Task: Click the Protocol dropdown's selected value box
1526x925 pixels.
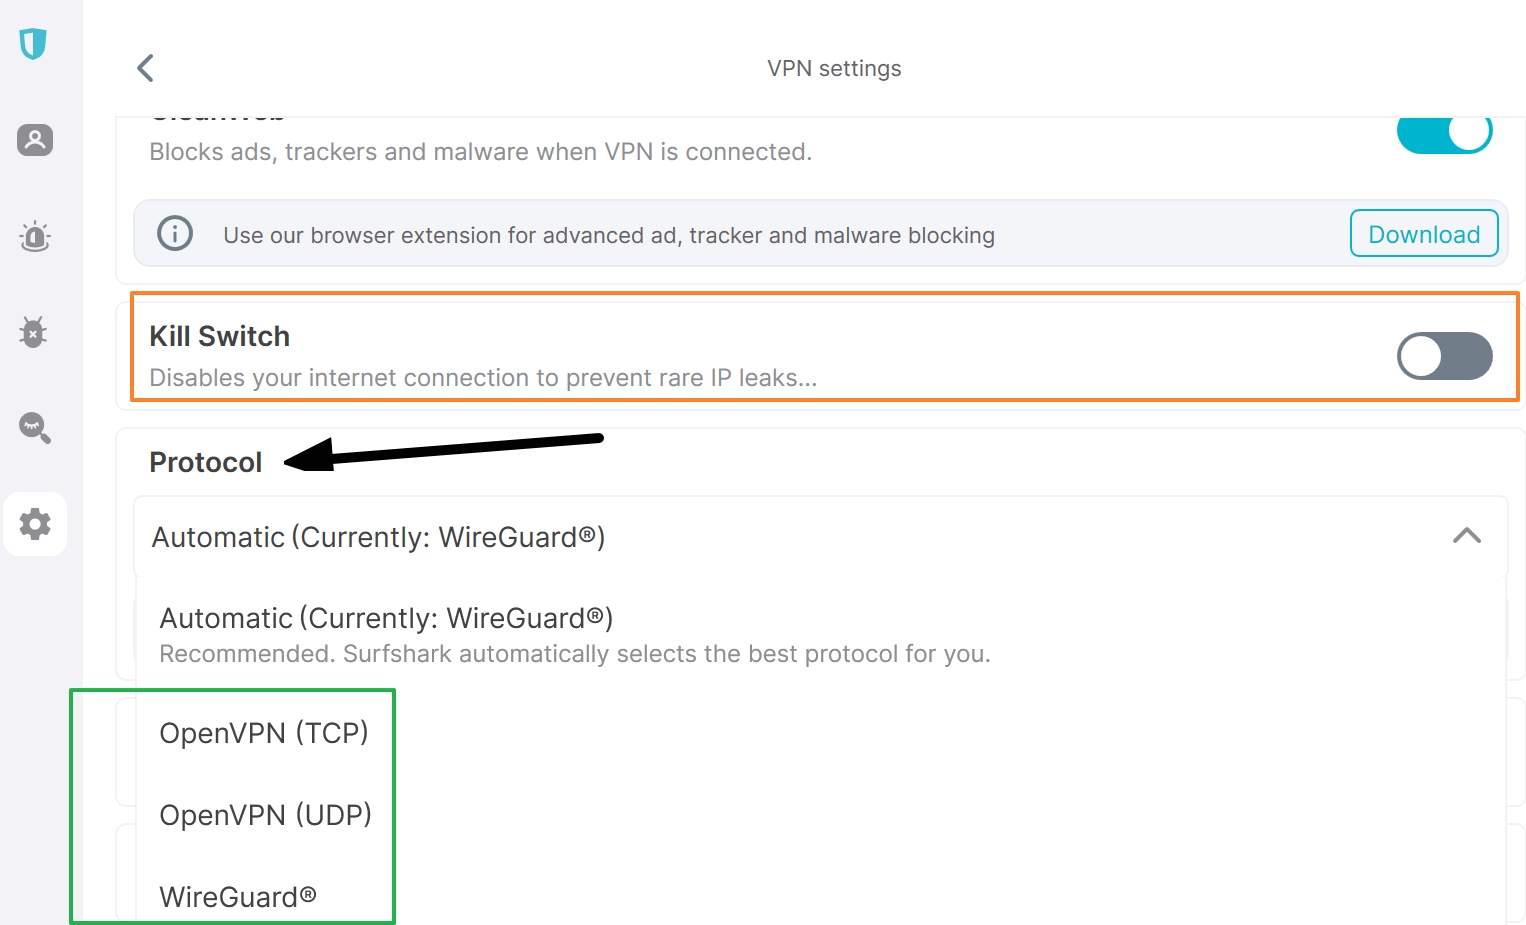Action: (700, 537)
